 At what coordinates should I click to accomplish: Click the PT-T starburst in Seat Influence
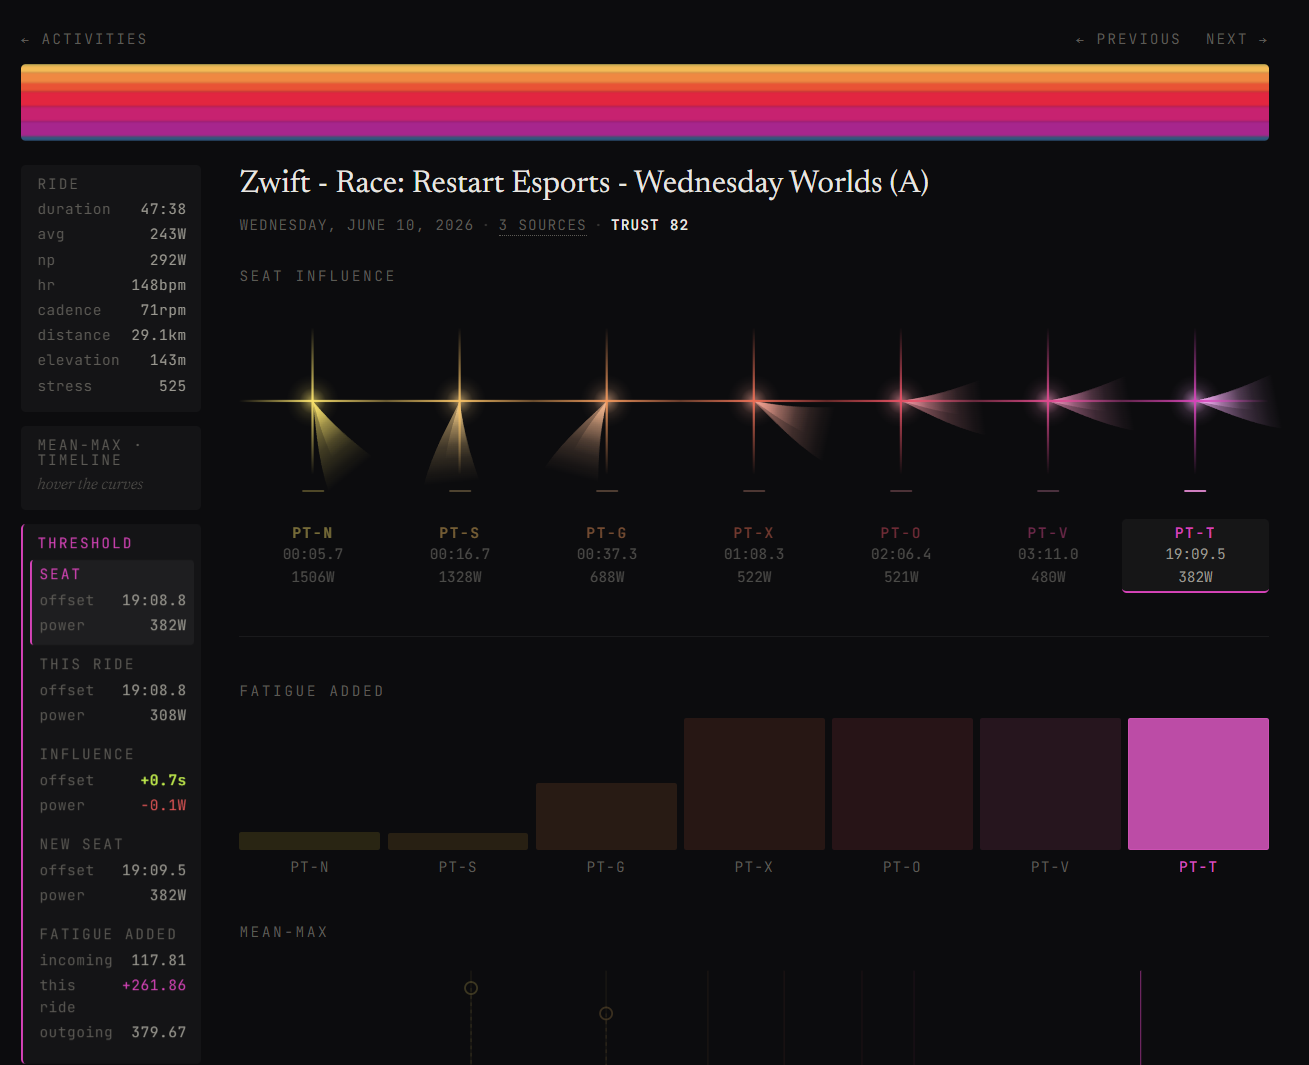tap(1195, 401)
